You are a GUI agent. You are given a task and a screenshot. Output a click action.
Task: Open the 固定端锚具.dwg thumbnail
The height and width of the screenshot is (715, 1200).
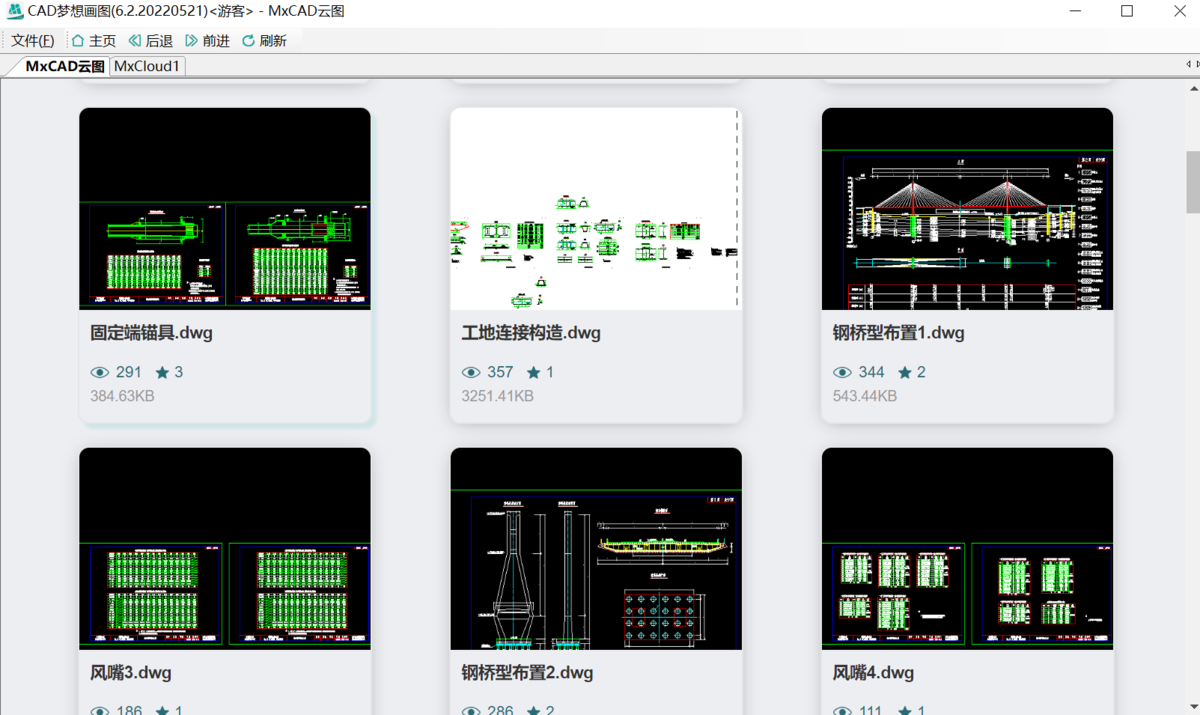(225, 209)
